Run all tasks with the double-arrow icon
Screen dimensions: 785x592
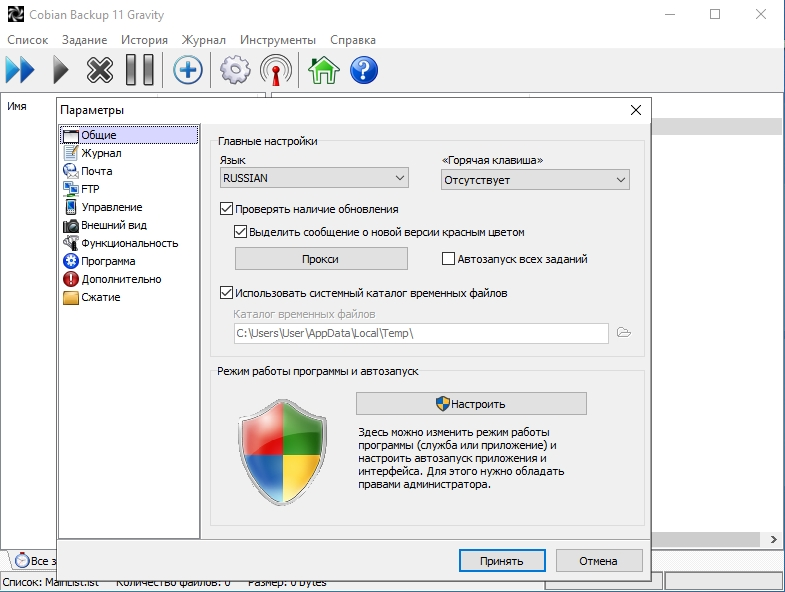click(20, 70)
